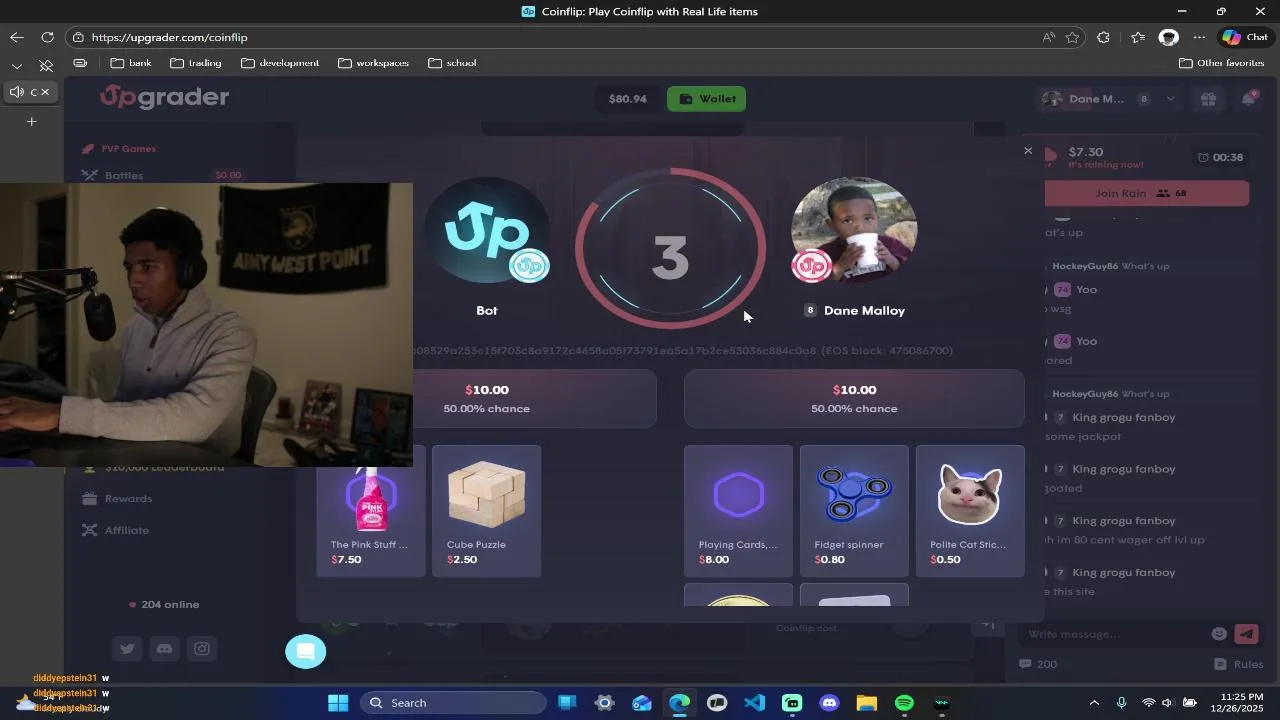The width and height of the screenshot is (1280, 720).
Task: Open the Other favorites folder
Action: 1222,63
